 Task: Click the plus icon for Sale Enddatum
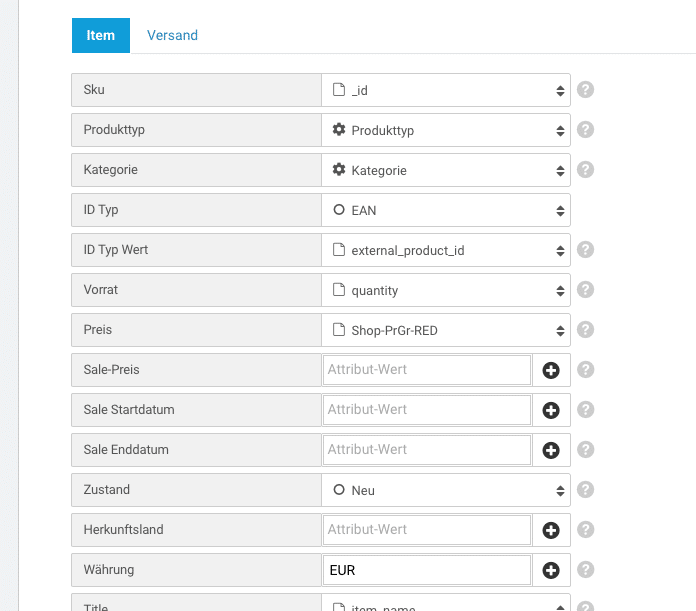[x=550, y=450]
